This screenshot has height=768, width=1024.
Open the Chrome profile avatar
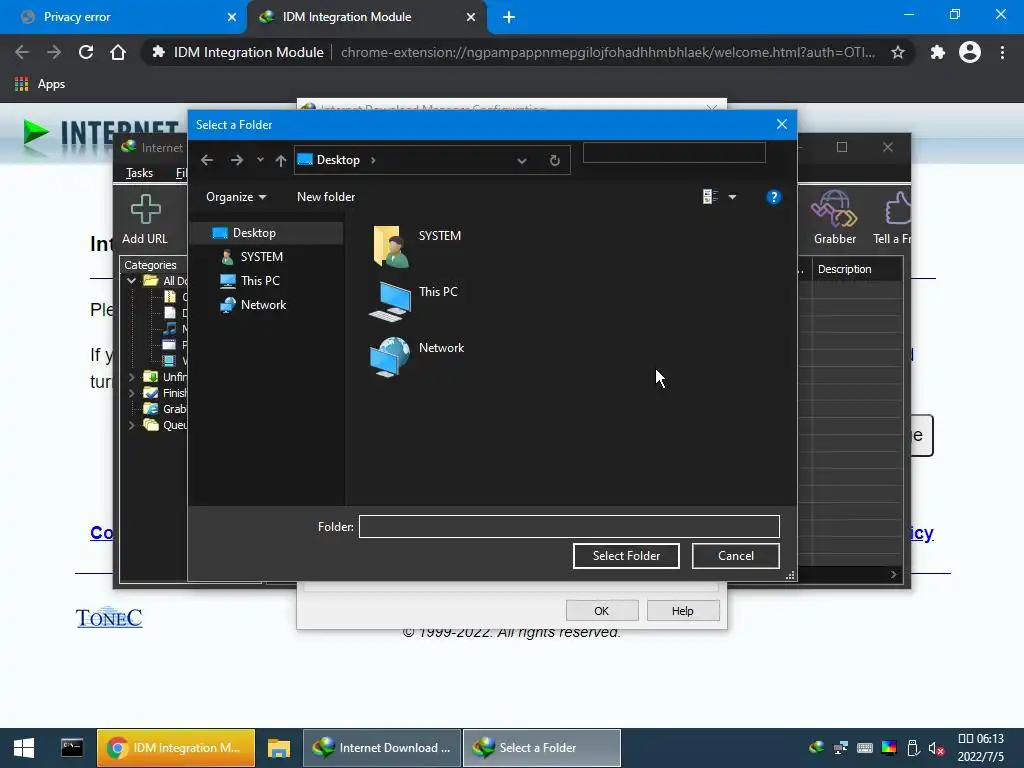pos(970,52)
